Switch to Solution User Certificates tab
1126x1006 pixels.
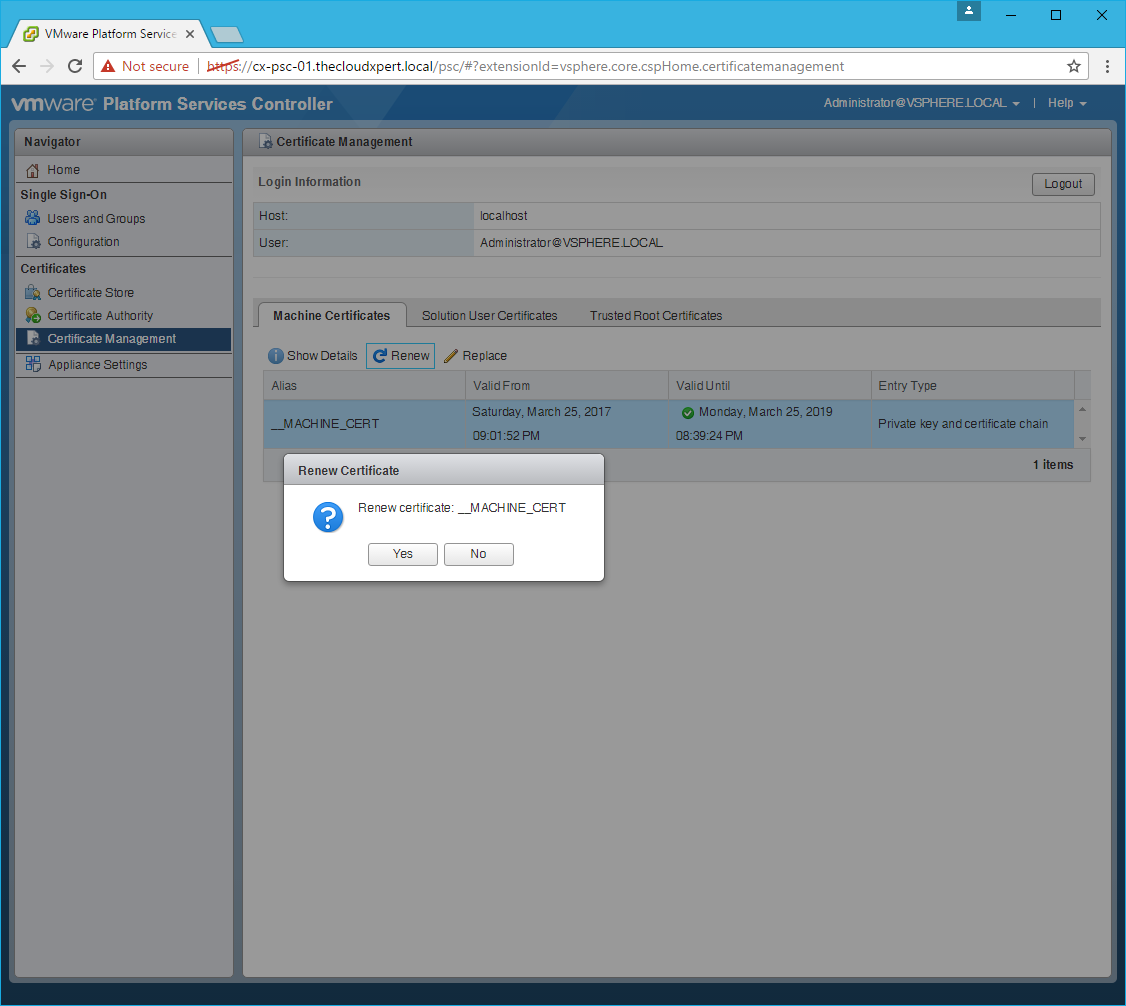(489, 315)
